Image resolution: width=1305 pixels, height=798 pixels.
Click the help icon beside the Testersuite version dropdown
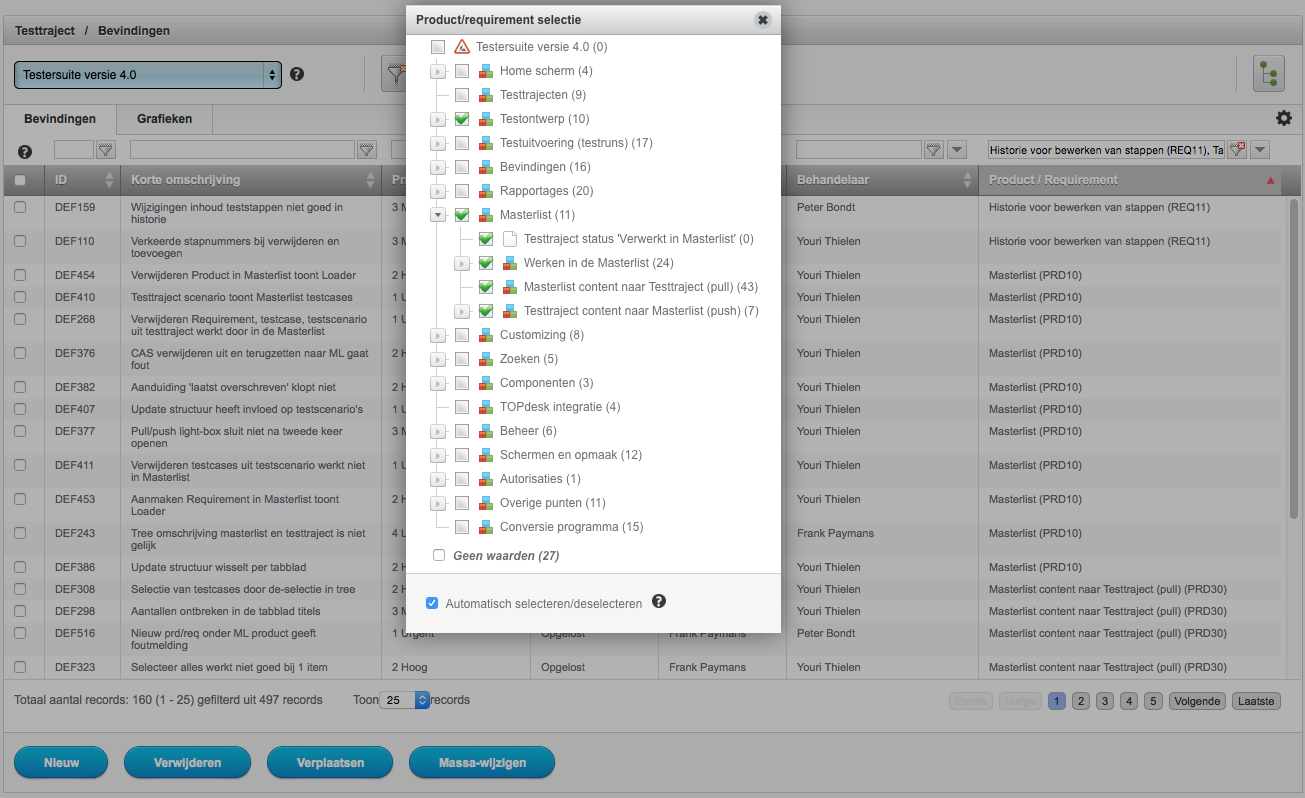(297, 74)
